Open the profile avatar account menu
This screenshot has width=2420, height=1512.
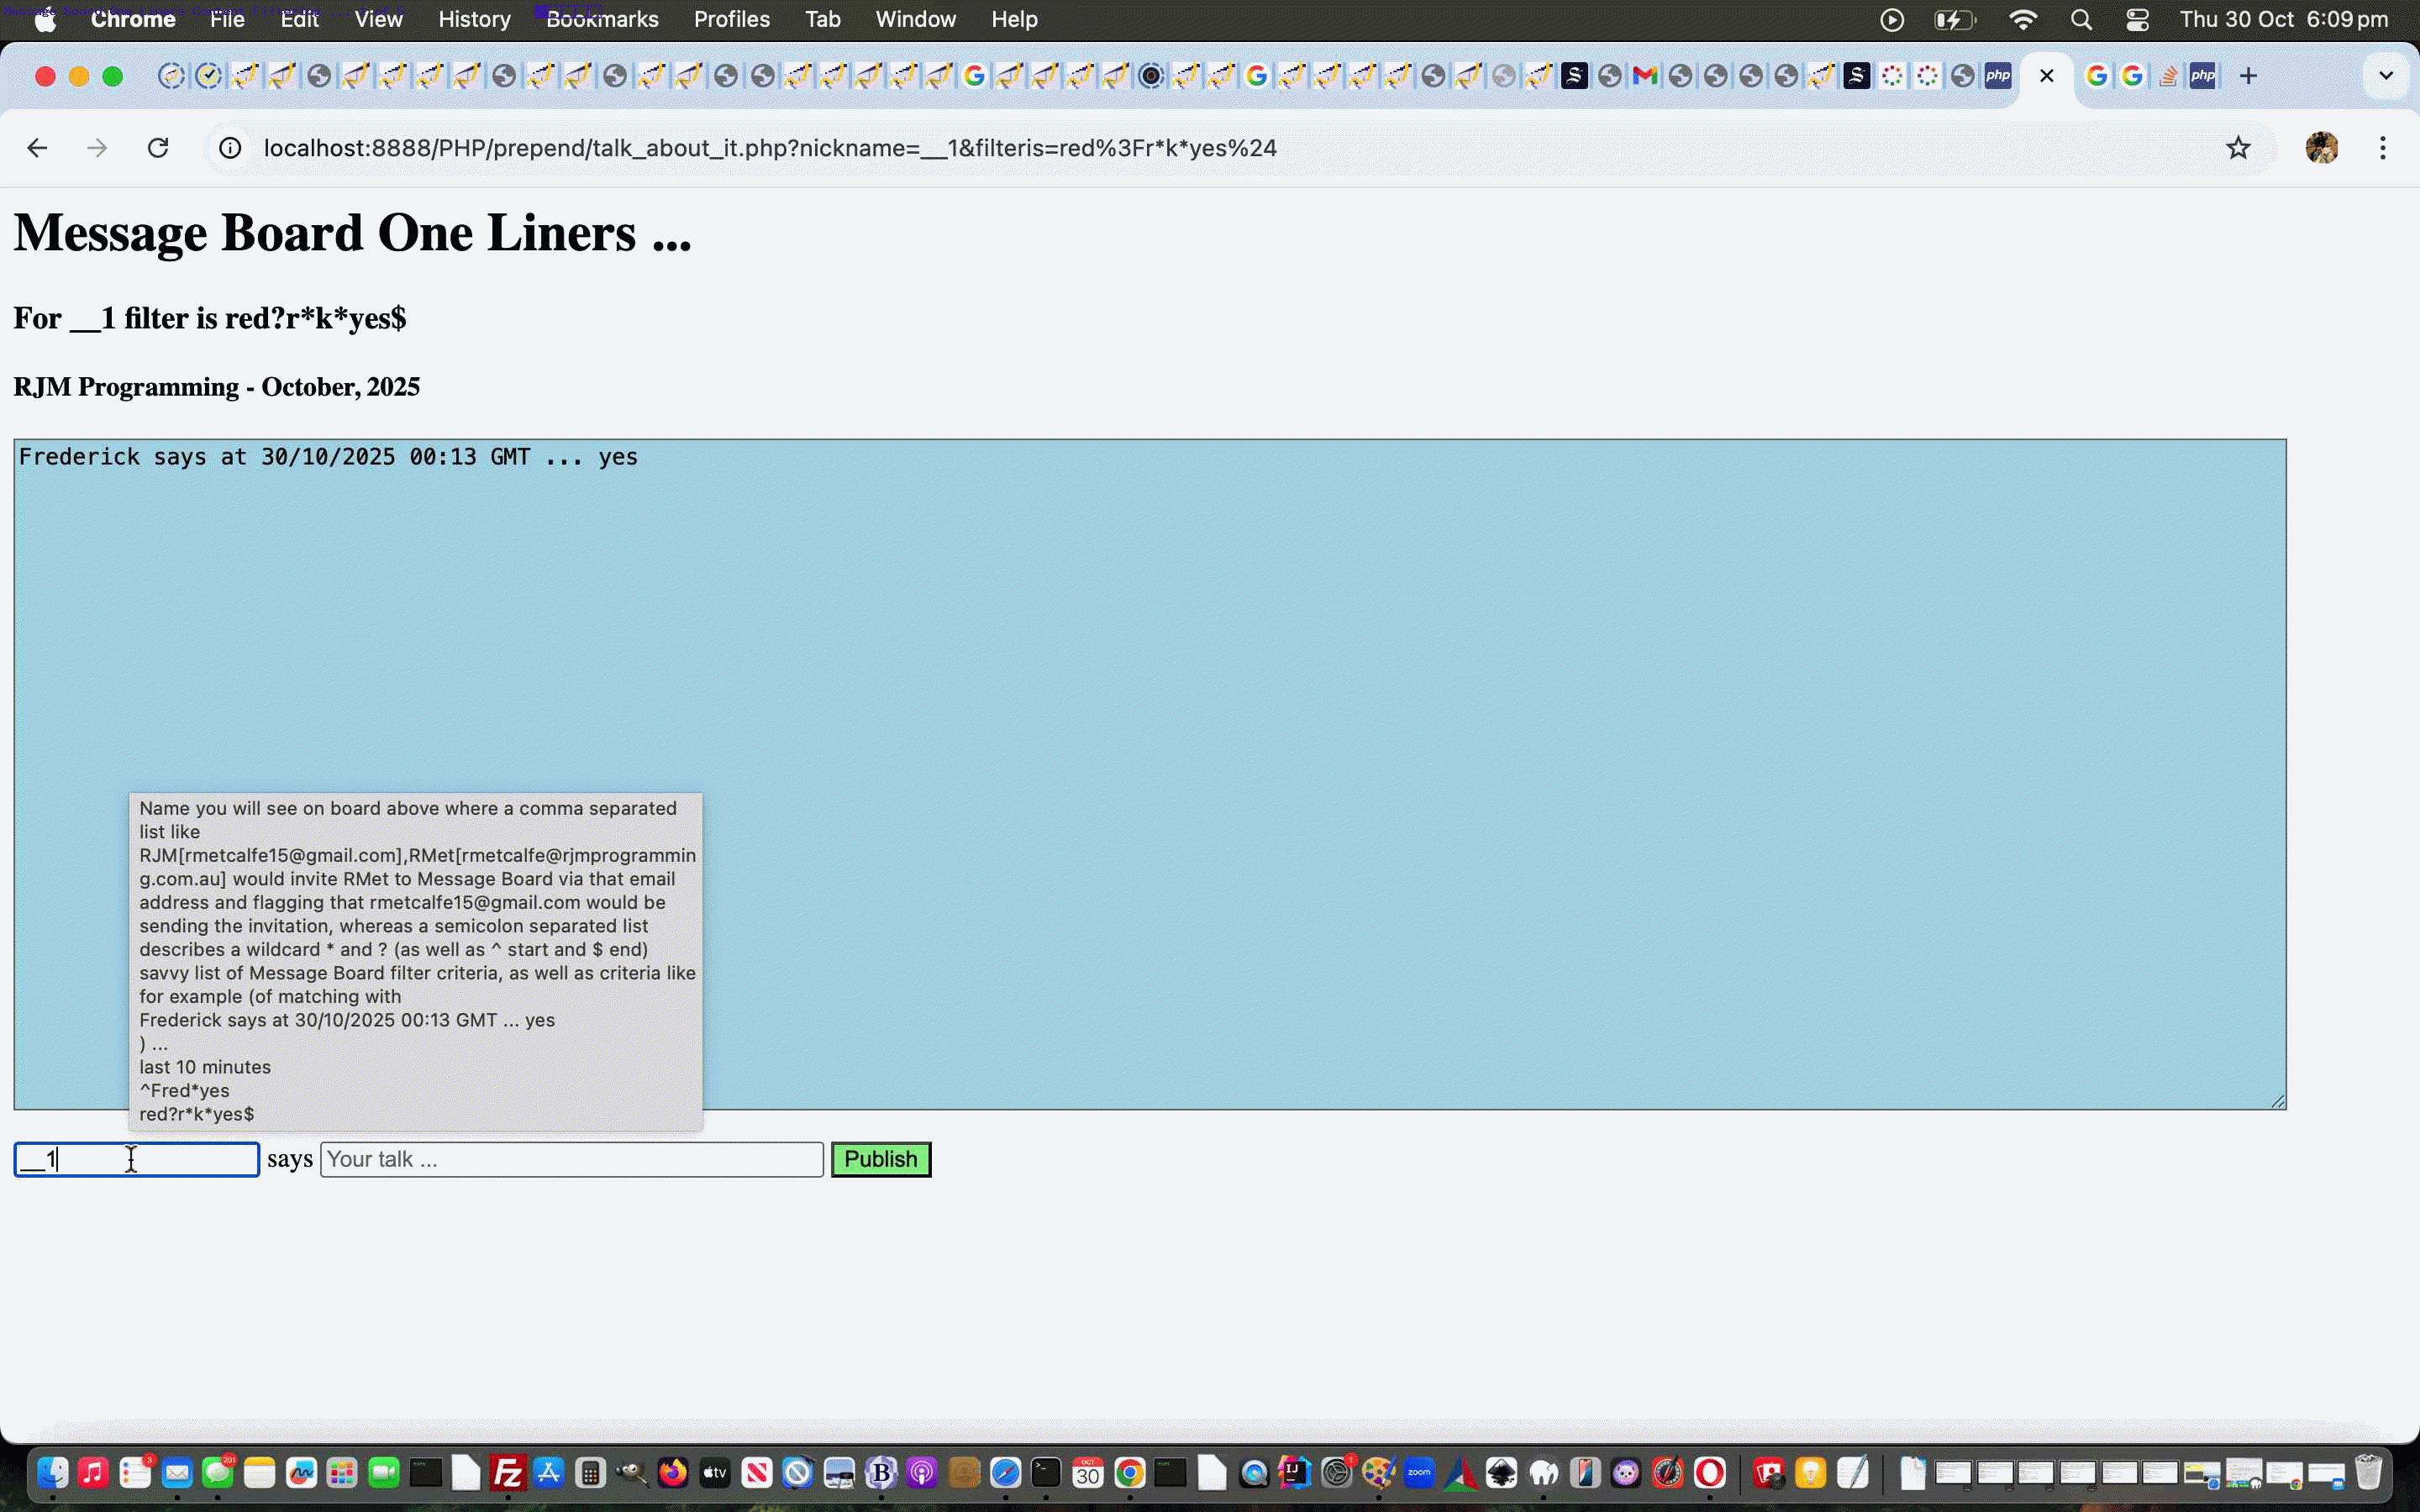tap(2322, 147)
